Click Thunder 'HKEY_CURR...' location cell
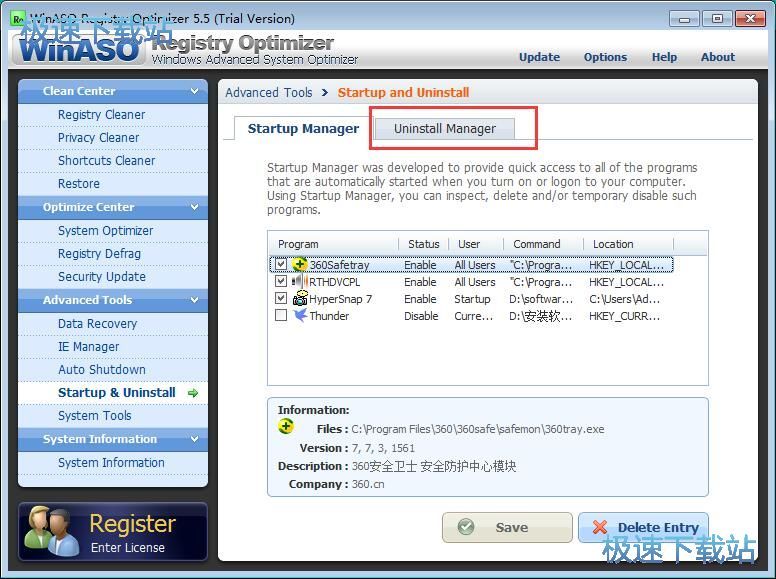 [x=625, y=316]
